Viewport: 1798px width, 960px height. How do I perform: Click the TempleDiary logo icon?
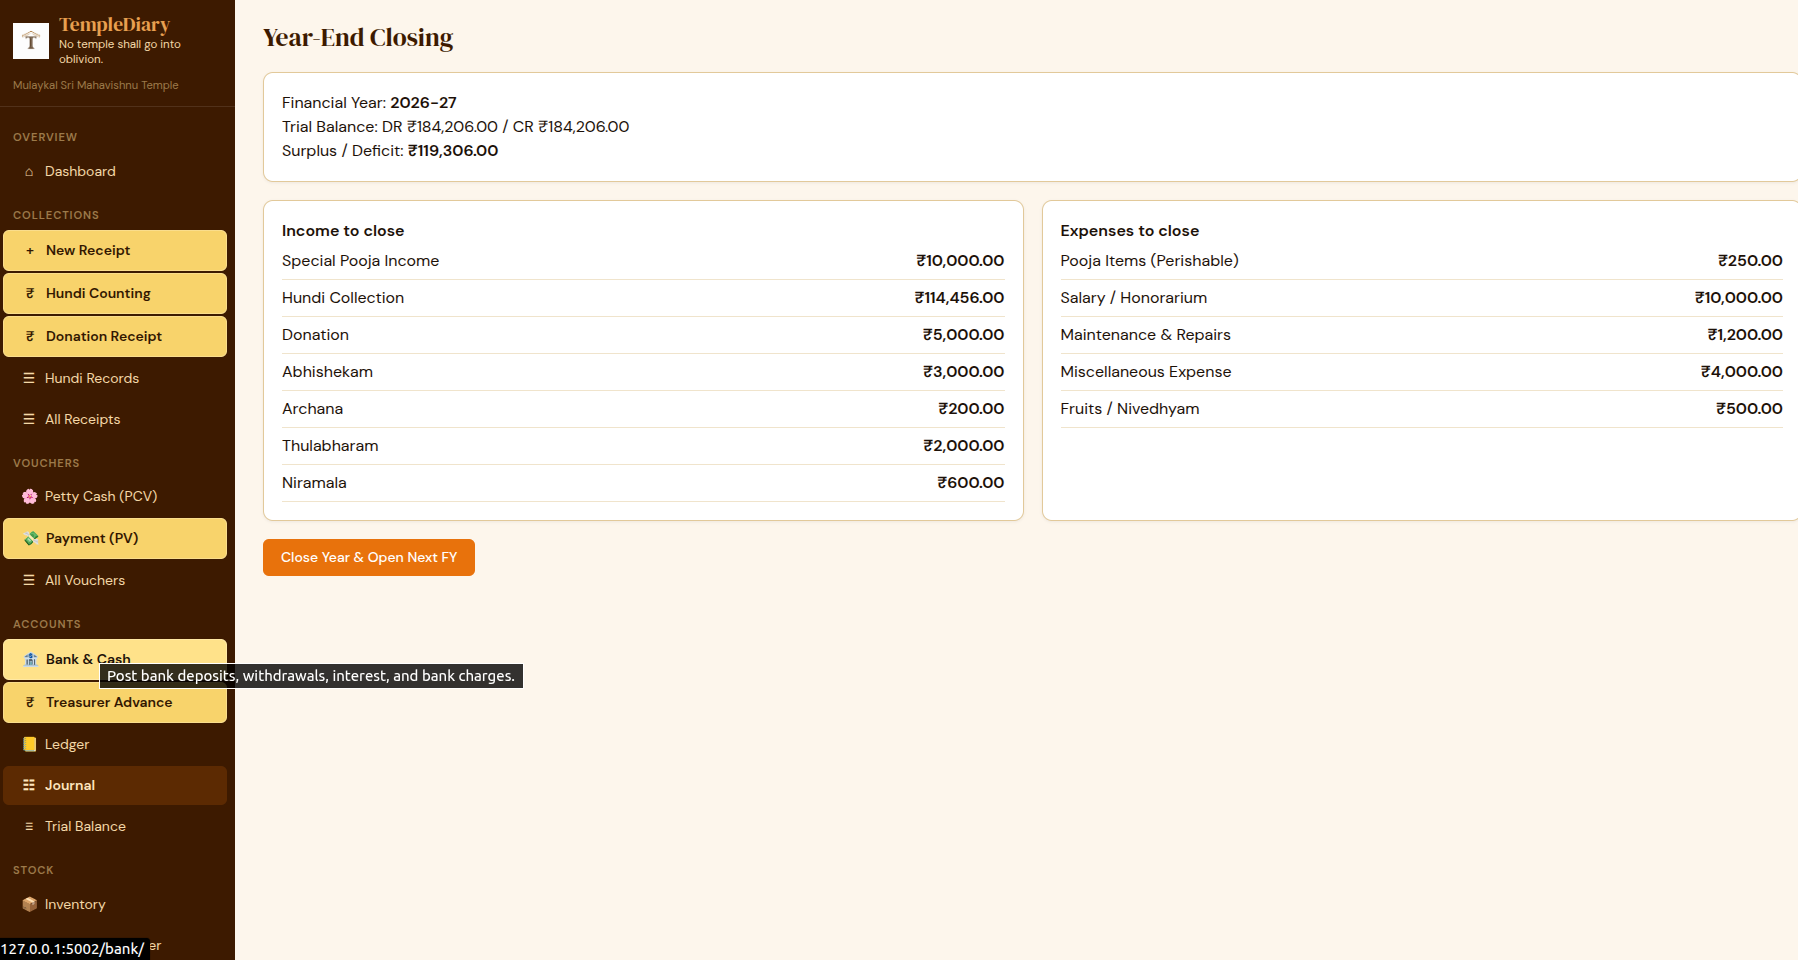(30, 41)
